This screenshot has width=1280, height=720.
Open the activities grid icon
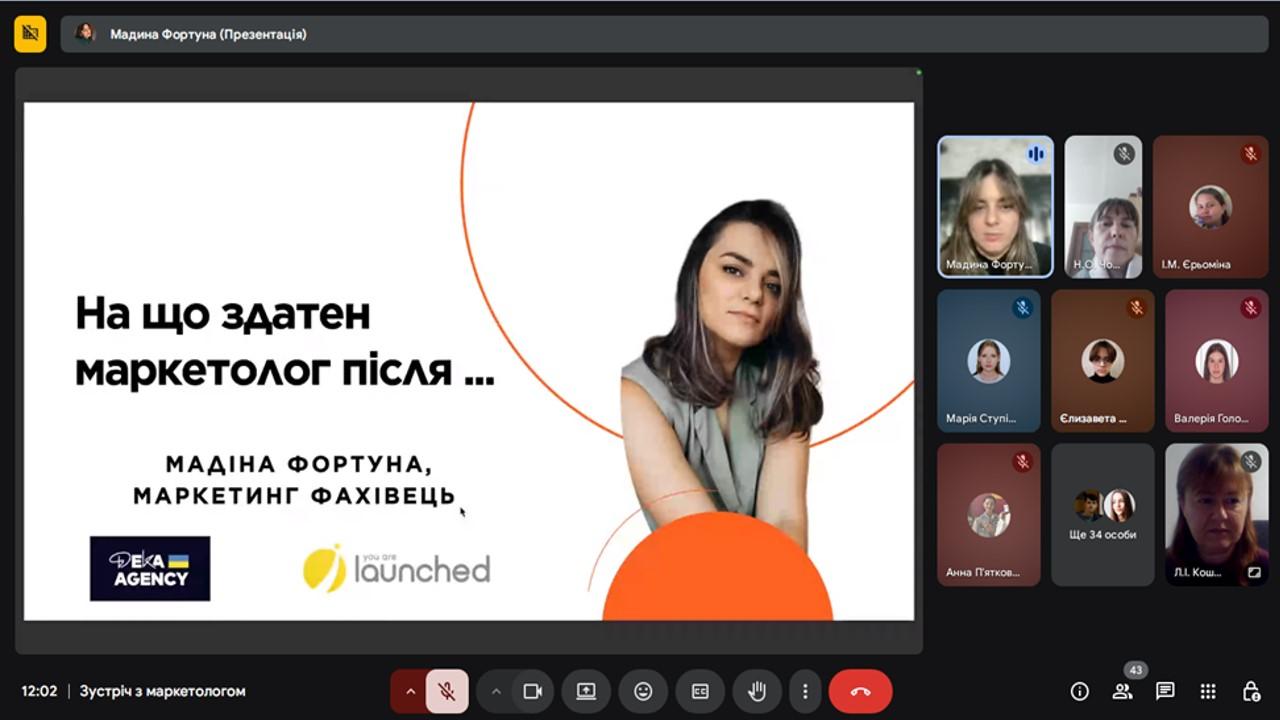(x=1208, y=691)
